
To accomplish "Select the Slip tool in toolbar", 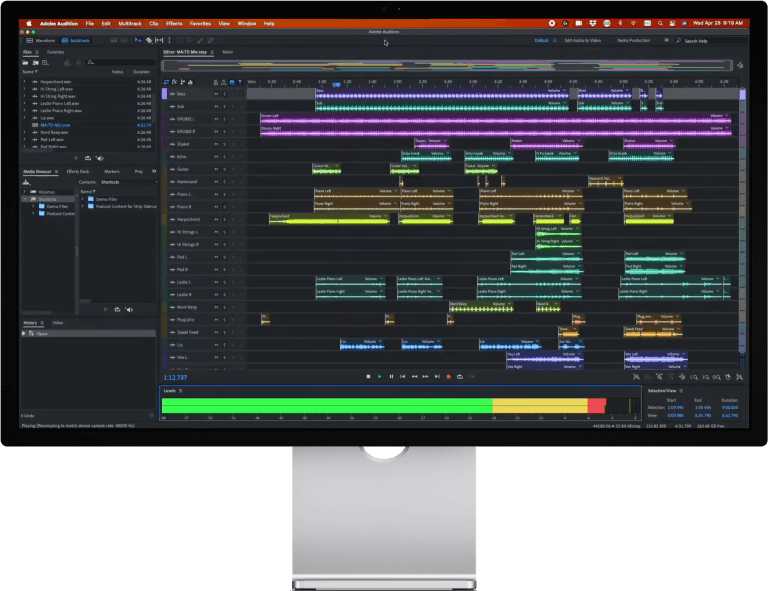I will (159, 41).
